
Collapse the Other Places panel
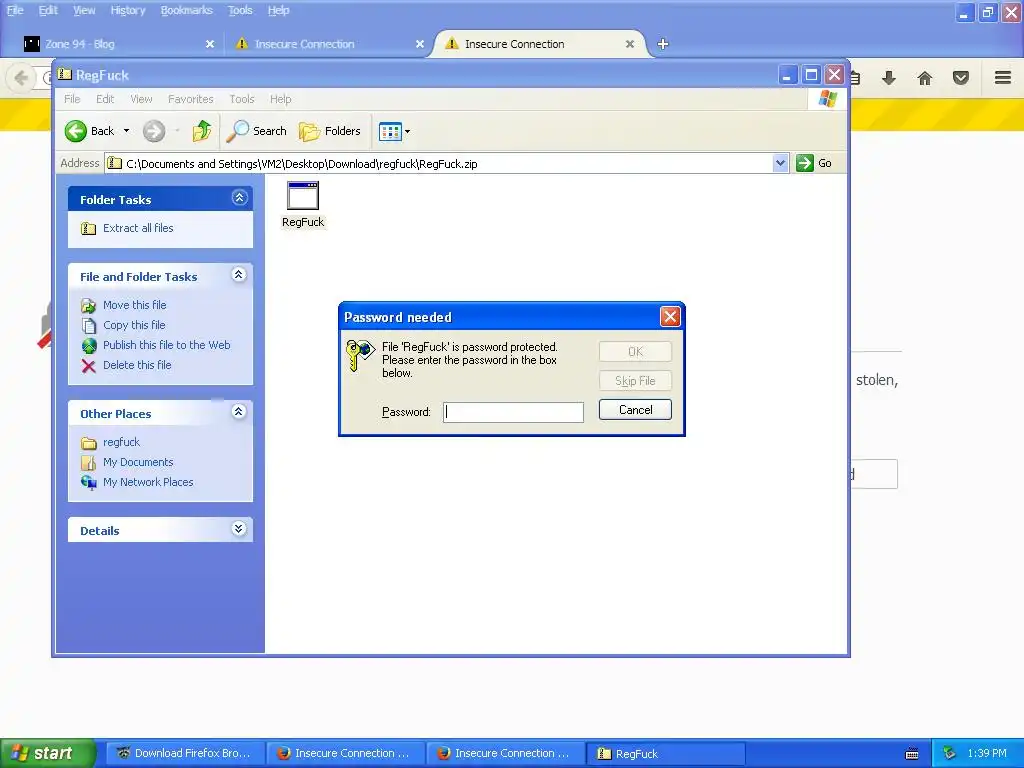pyautogui.click(x=239, y=411)
